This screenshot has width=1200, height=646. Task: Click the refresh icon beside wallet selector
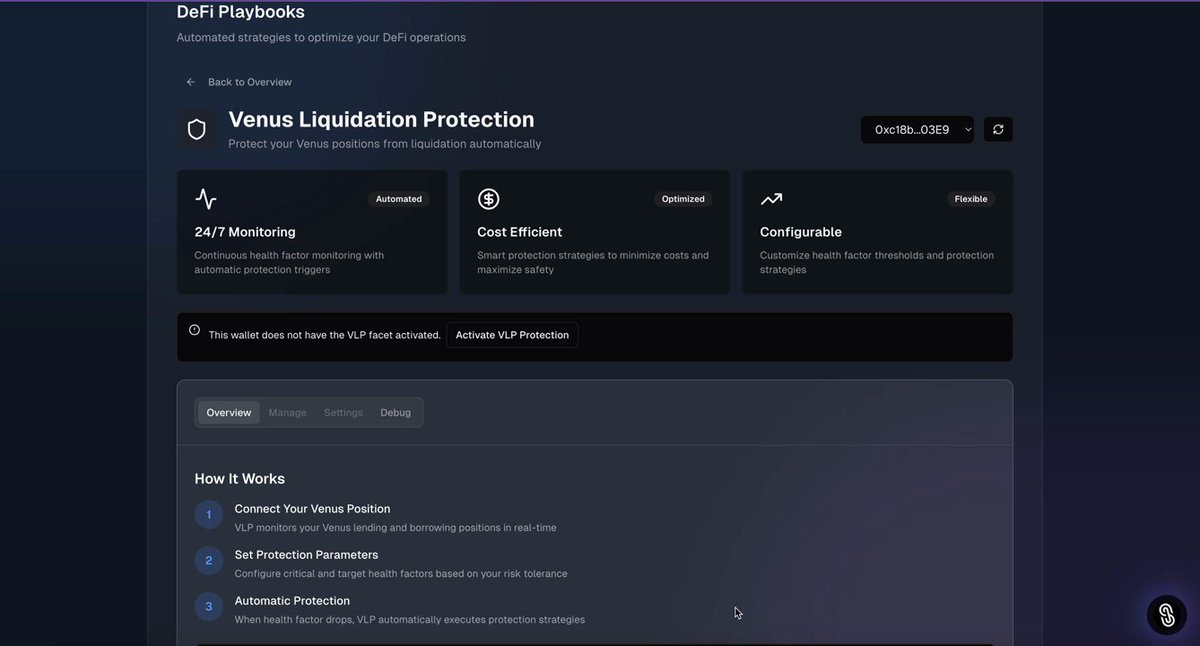click(x=998, y=129)
